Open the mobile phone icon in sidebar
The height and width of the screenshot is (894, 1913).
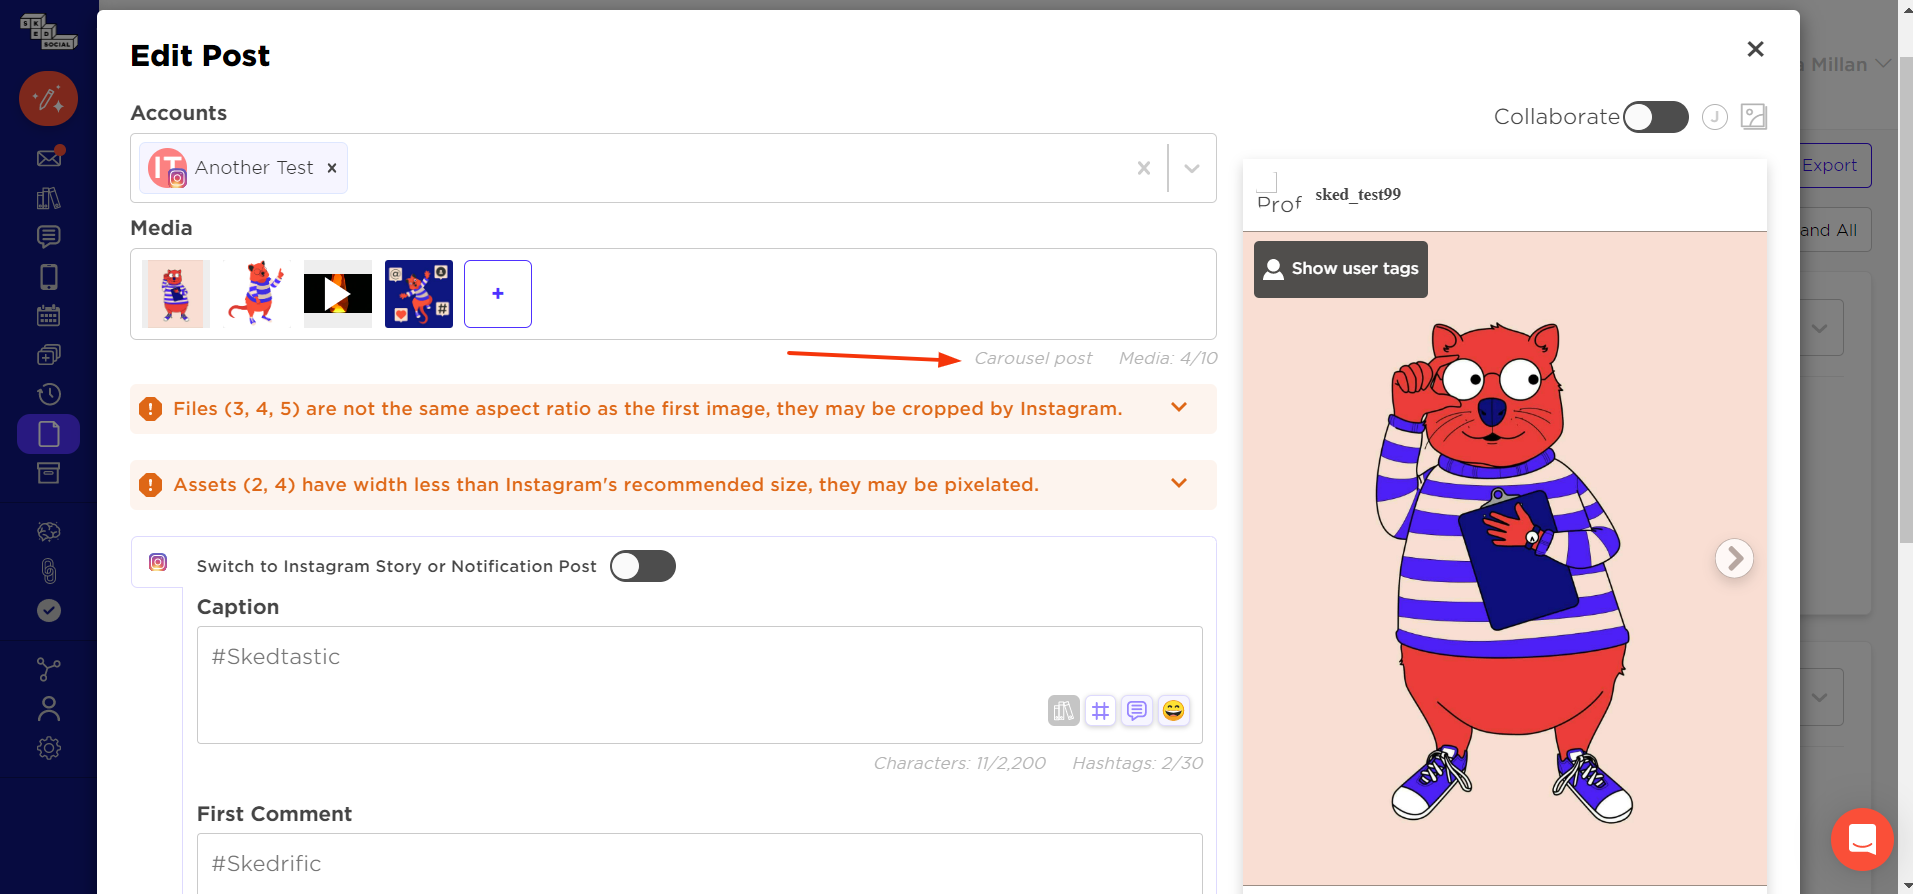(48, 277)
